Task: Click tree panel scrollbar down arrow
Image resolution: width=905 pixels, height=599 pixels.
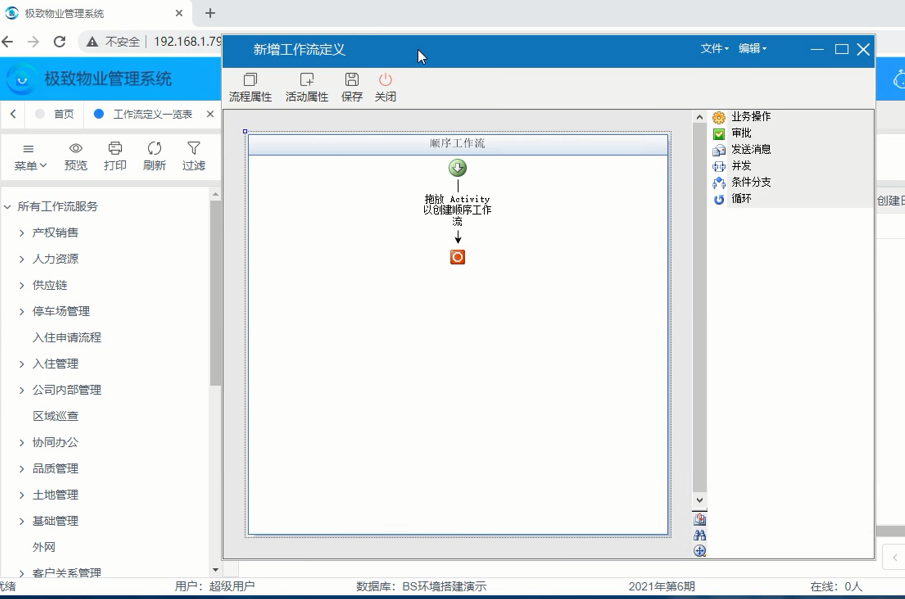Action: click(x=215, y=570)
